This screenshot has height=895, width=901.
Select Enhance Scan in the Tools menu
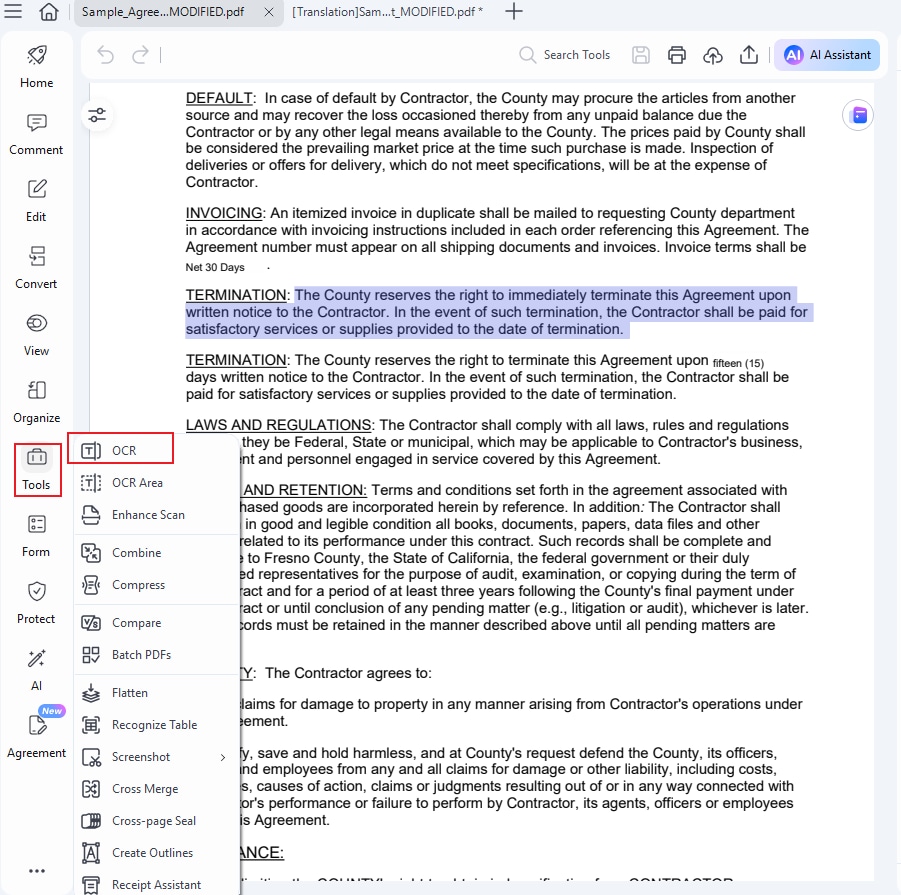pos(156,515)
